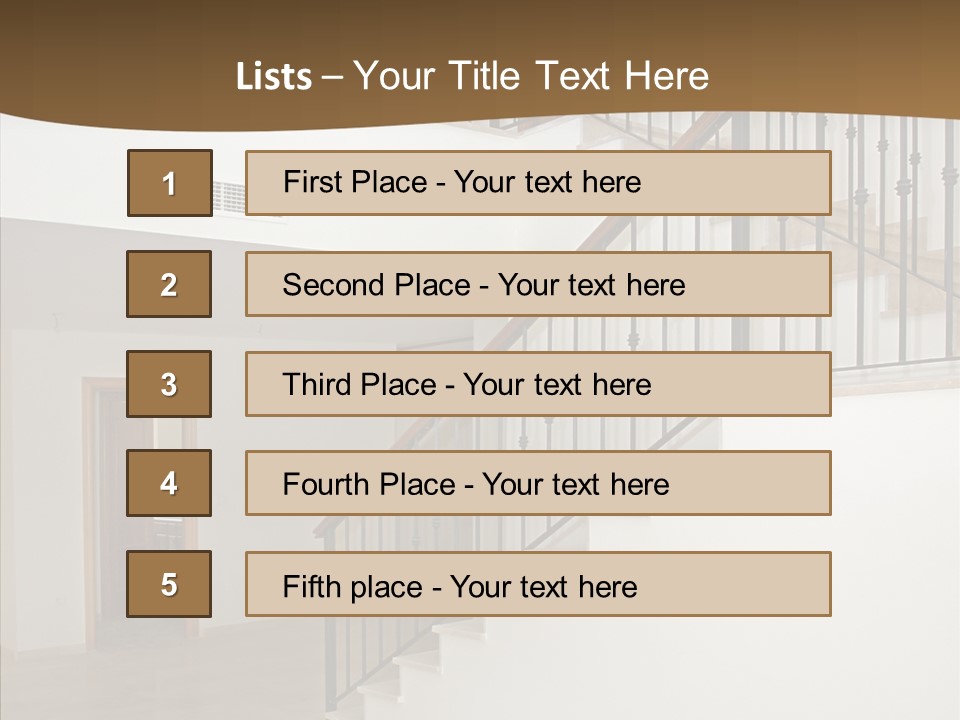Select the brown box labeled 3

169,384
